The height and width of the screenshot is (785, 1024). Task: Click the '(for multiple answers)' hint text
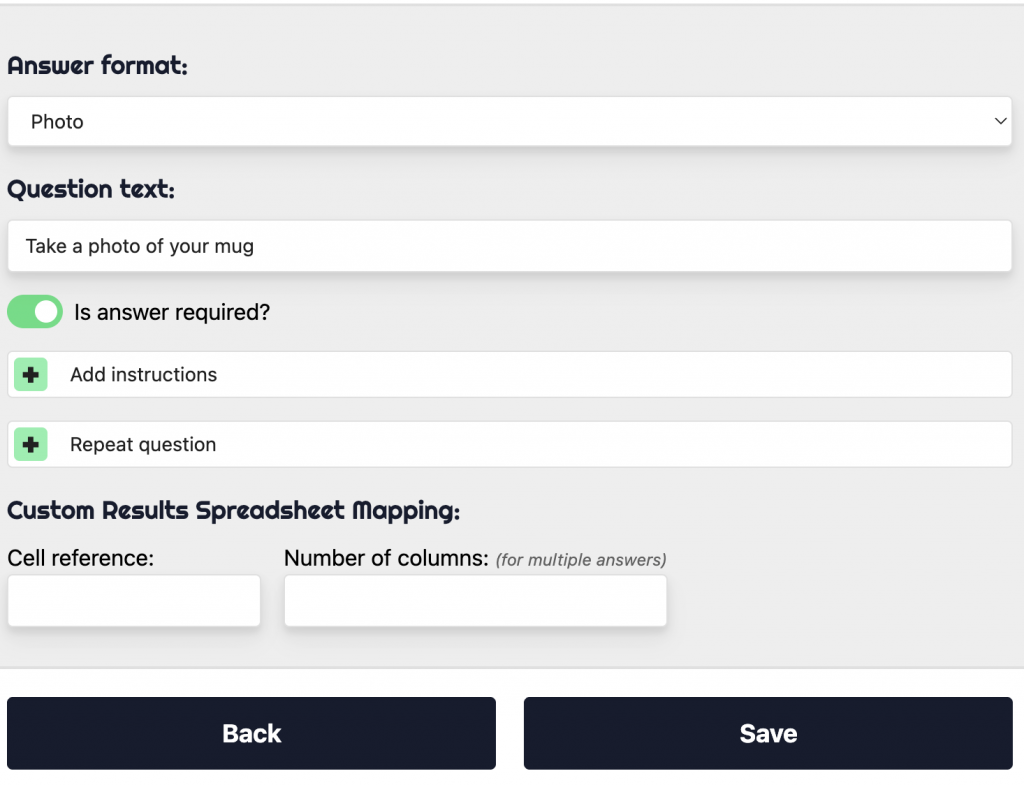(x=581, y=560)
